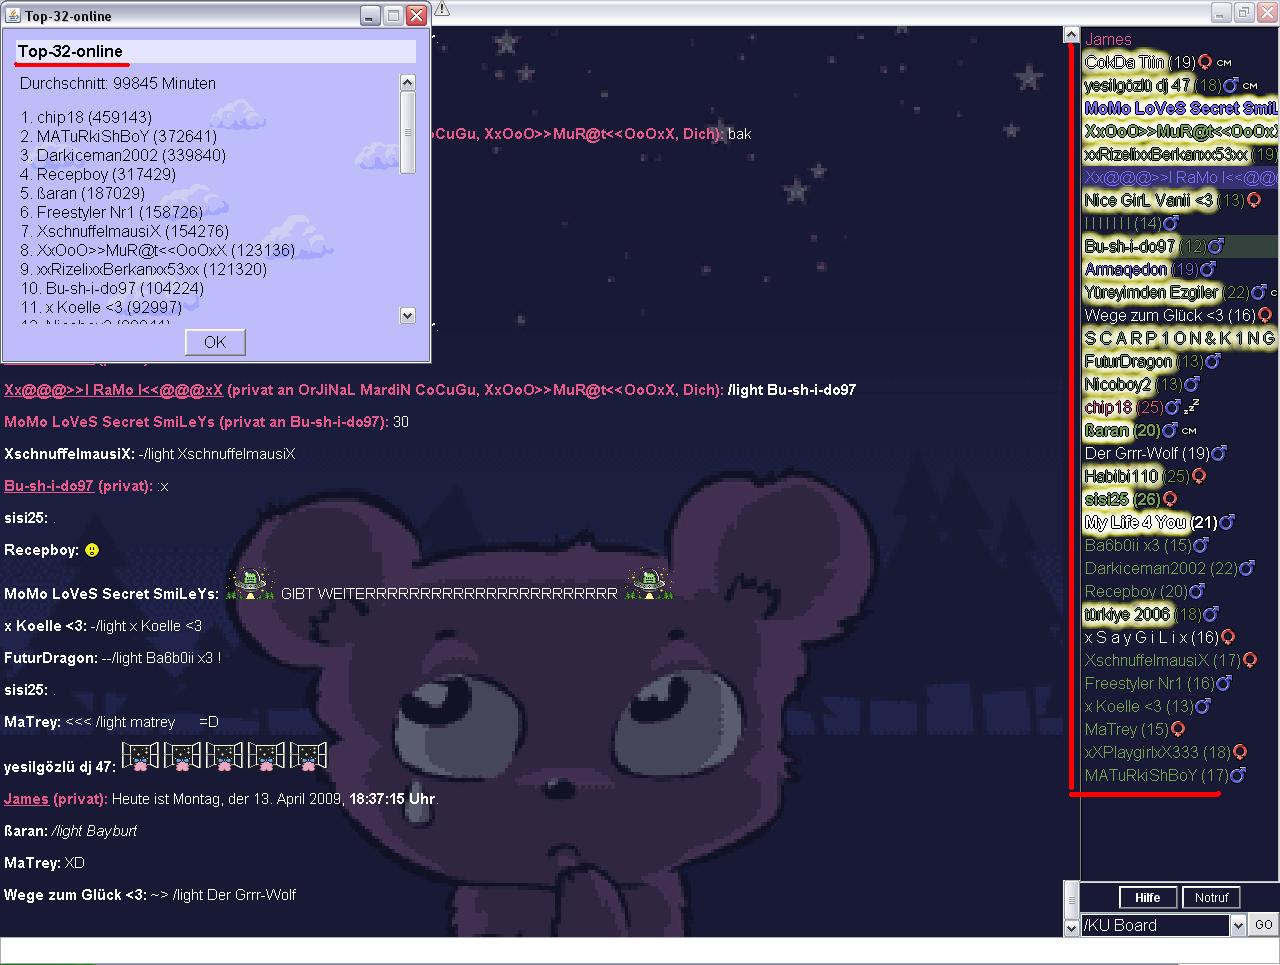
Task: Click the female icon next to Wege zum Glück
Action: (1265, 315)
